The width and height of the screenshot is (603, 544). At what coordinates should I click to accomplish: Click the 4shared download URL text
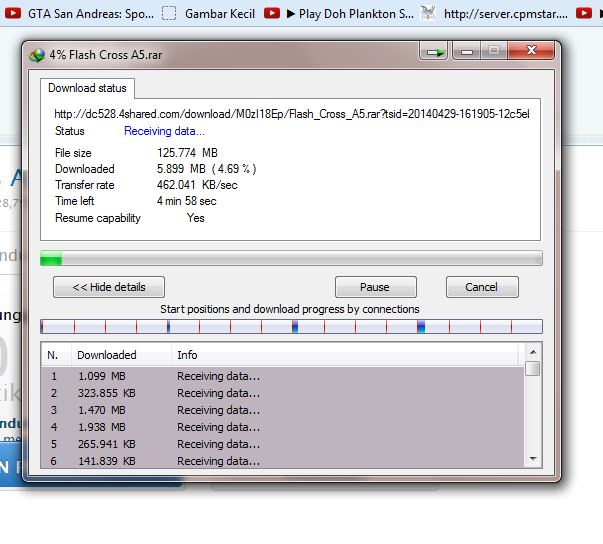(x=292, y=114)
